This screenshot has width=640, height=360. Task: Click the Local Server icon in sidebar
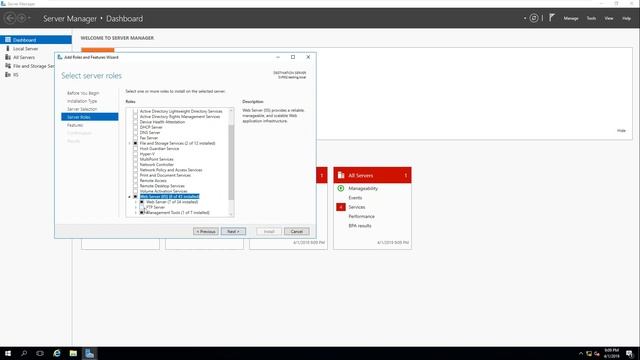coord(8,49)
